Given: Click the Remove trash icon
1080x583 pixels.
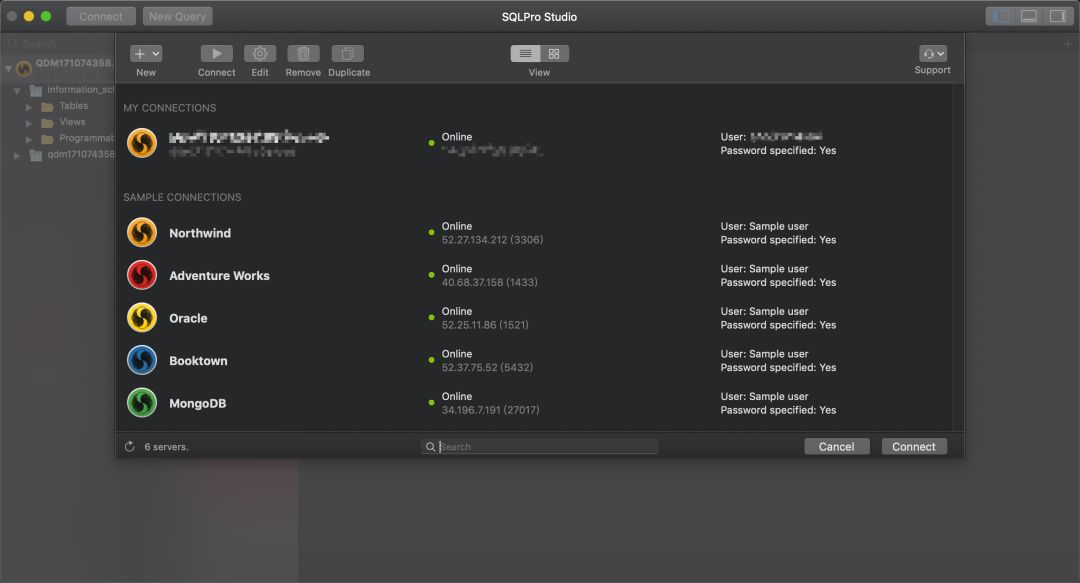Looking at the screenshot, I should [x=303, y=54].
